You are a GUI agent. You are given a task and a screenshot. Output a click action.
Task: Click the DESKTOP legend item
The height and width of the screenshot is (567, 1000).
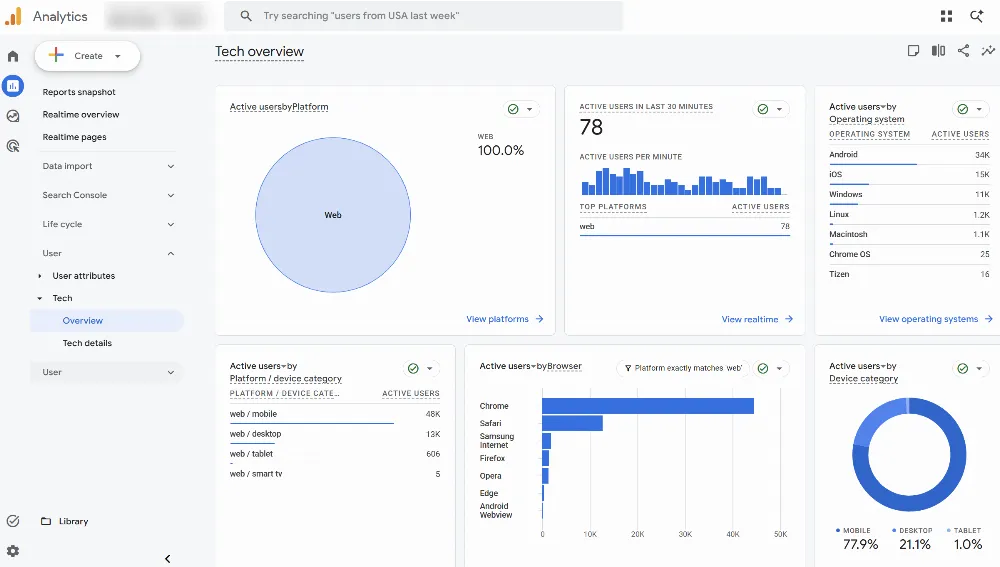click(913, 531)
